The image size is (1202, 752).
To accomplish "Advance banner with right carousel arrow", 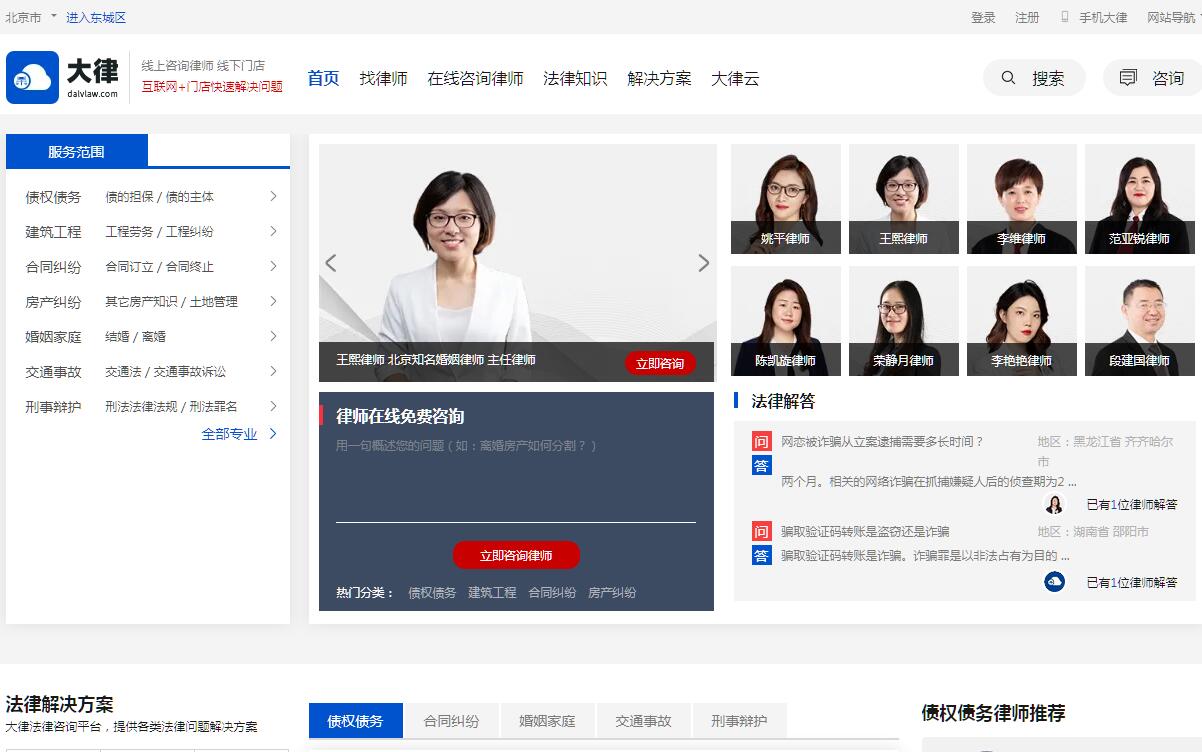I will pos(703,263).
